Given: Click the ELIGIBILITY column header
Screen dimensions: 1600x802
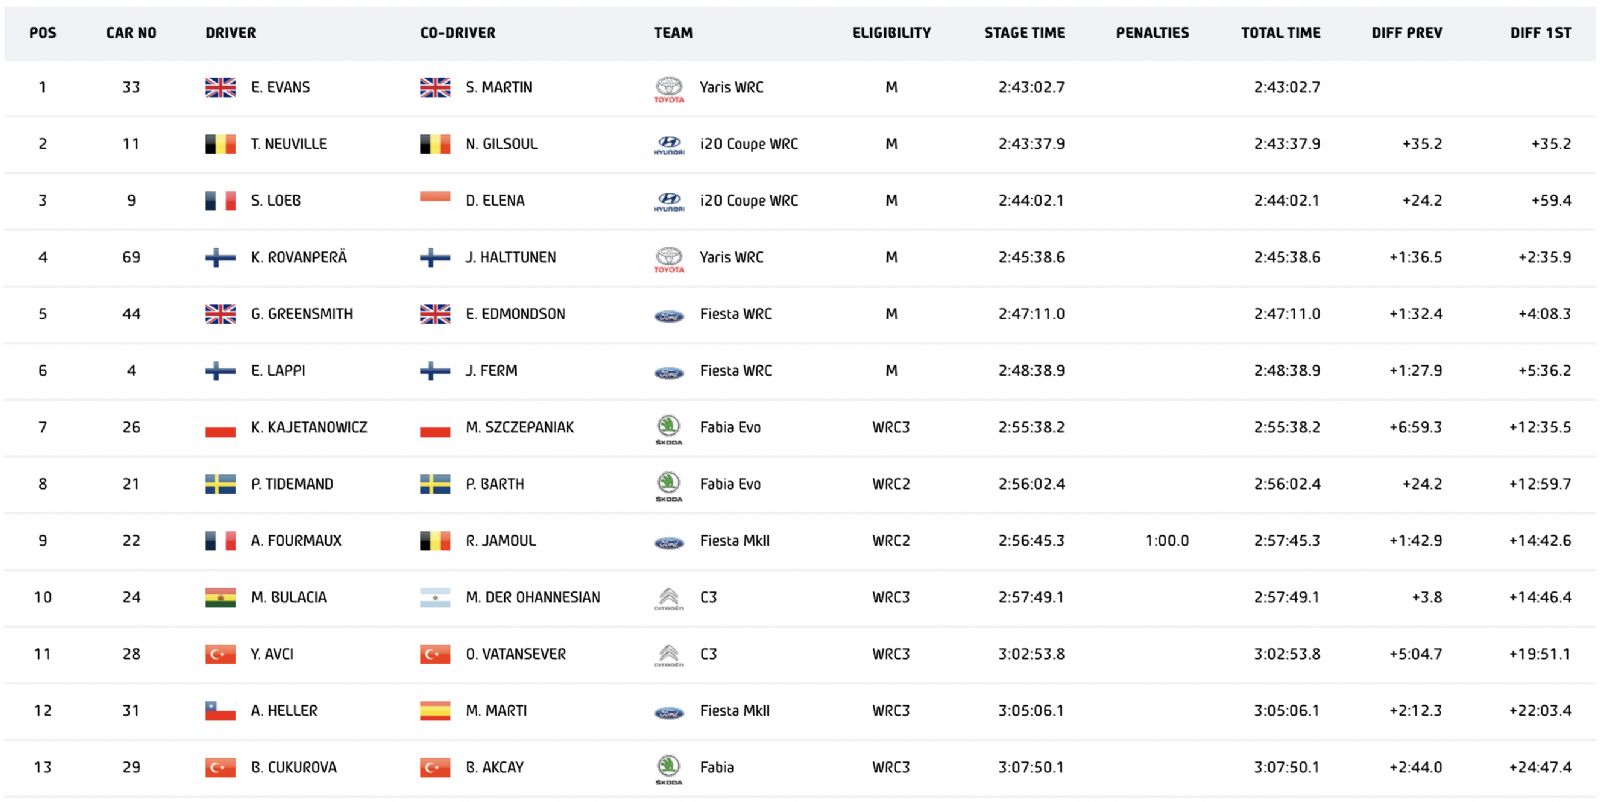Looking at the screenshot, I should pyautogui.click(x=891, y=33).
